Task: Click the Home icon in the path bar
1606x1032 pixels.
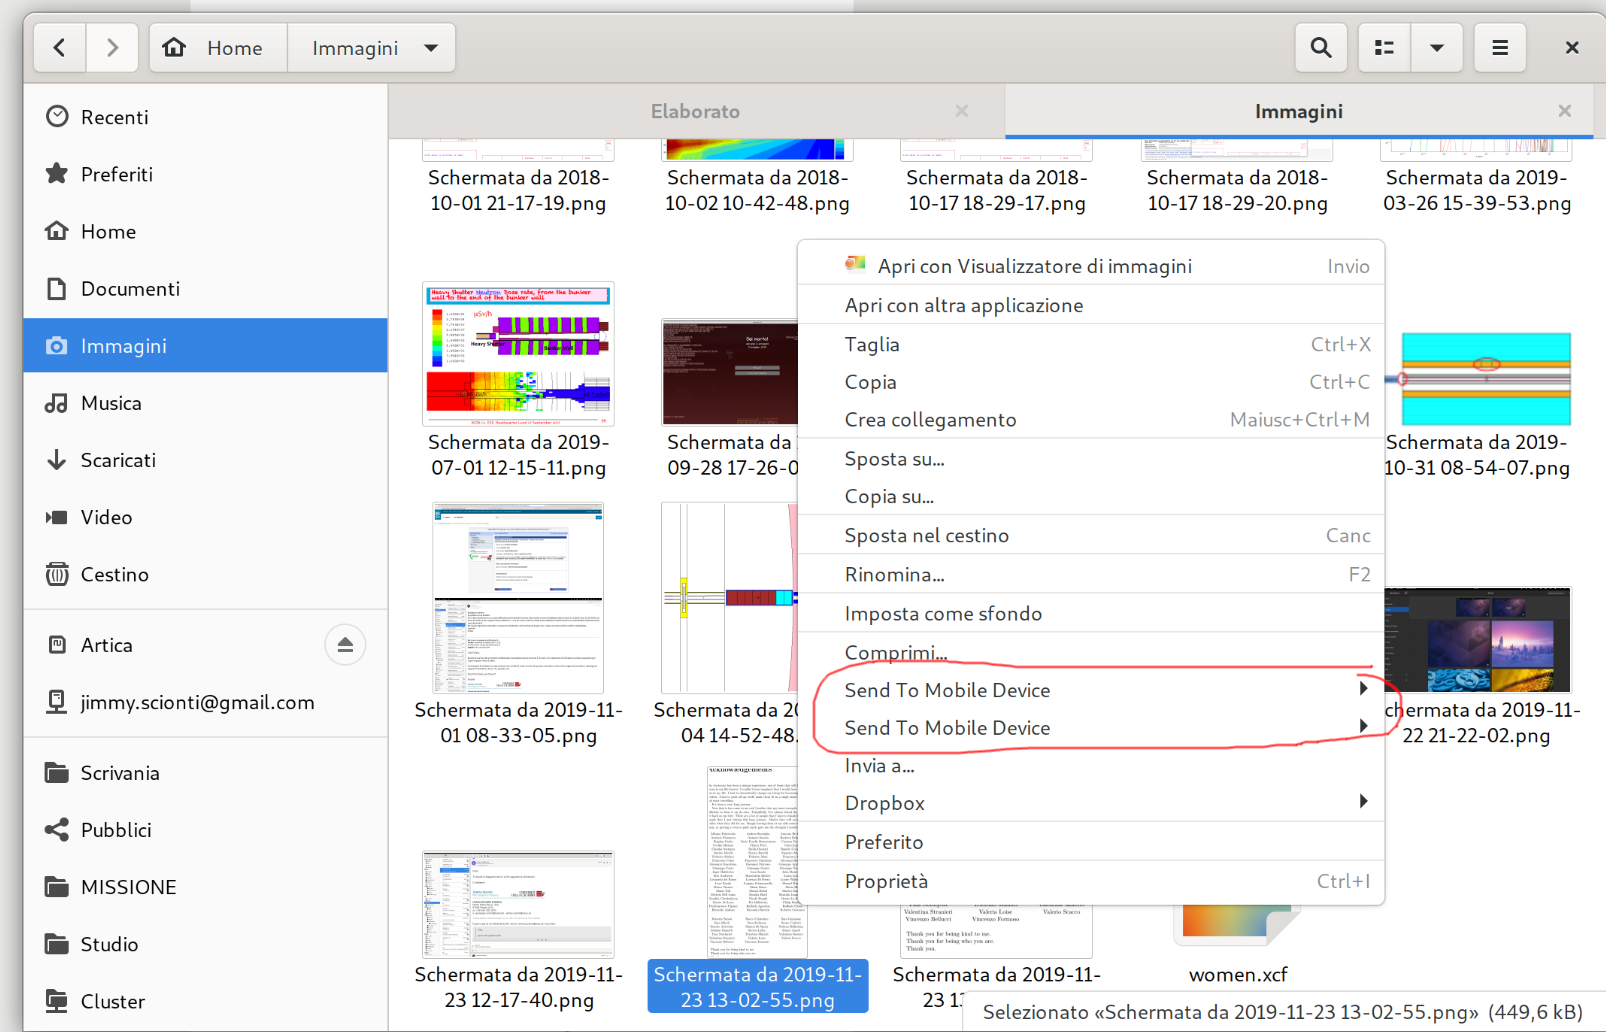Action: tap(175, 48)
